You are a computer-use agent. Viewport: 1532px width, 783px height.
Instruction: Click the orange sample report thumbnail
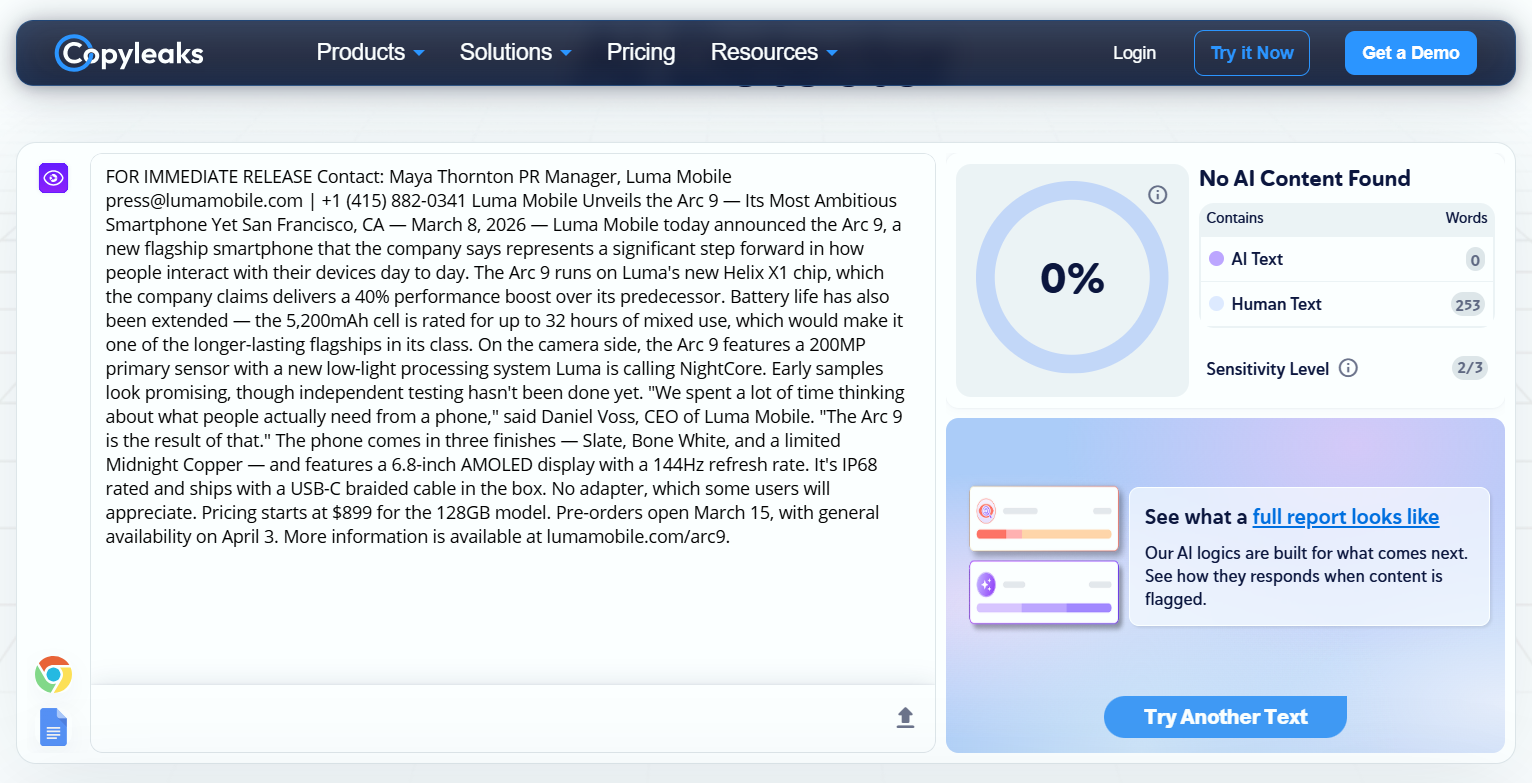(x=1043, y=518)
